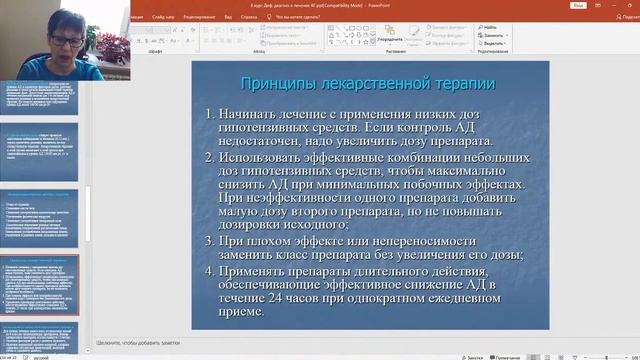Click the slide title 'Принципы лекарственной терапии'
The height and width of the screenshot is (360, 640).
point(368,83)
